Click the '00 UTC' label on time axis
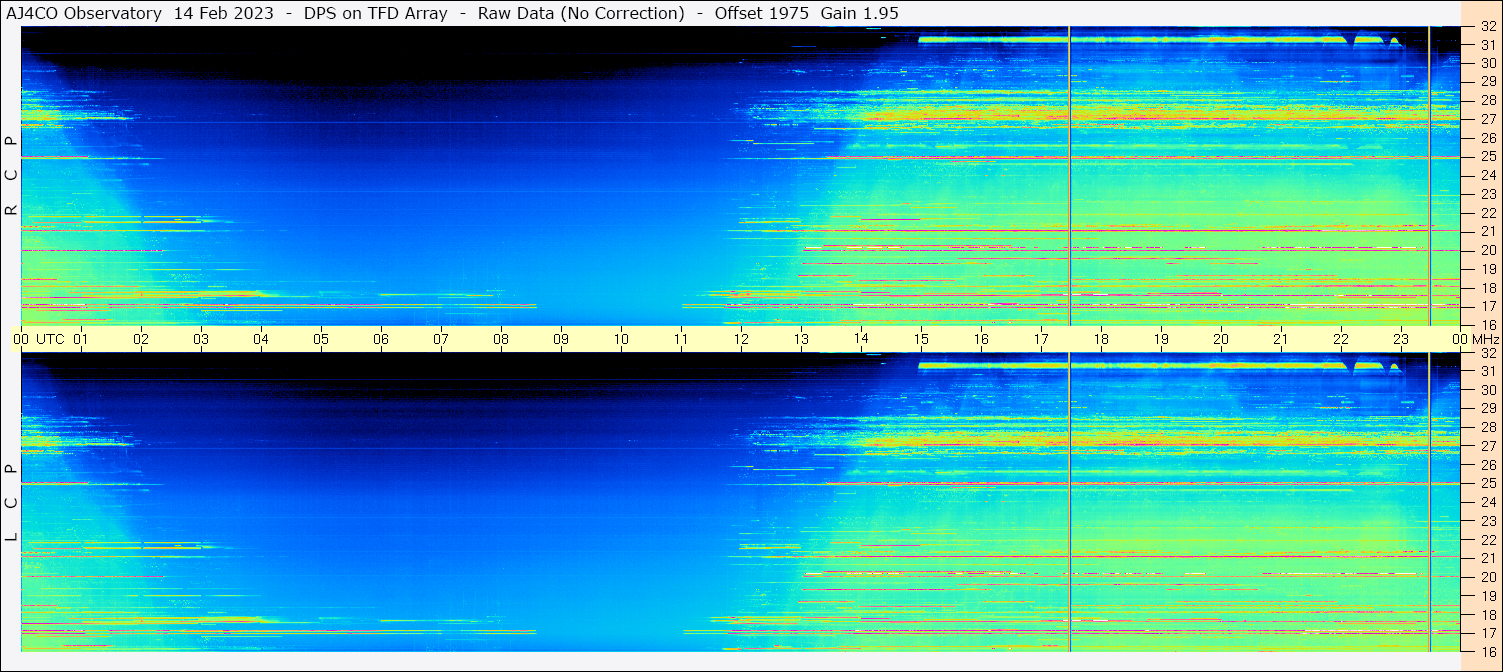 (39, 339)
